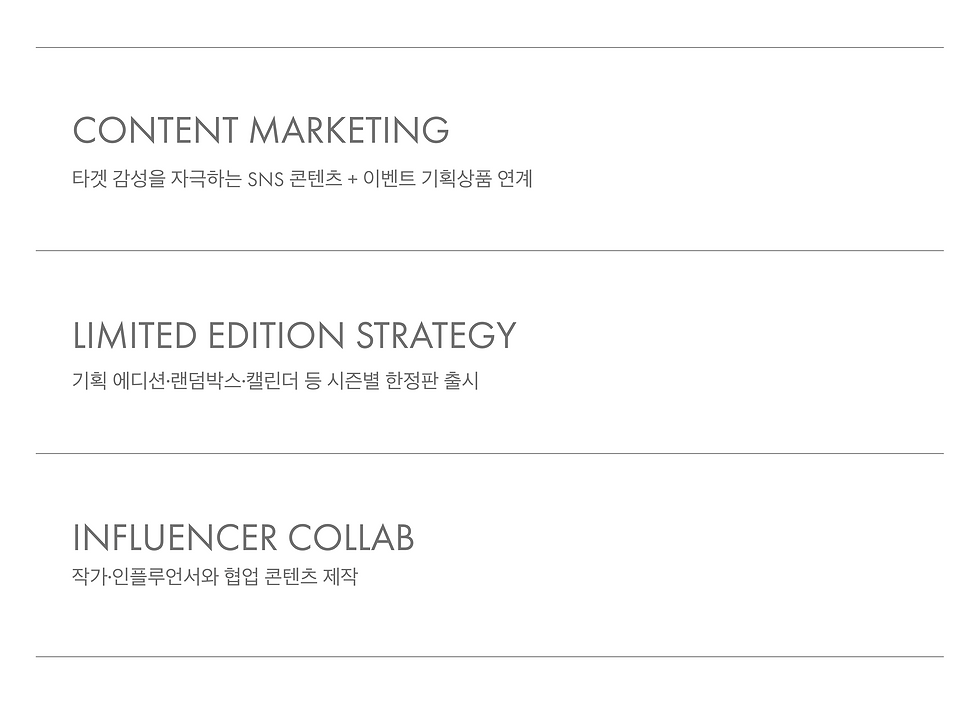The height and width of the screenshot is (704, 980).
Task: Click the divider line above LIMITED EDITION STRATEGY
Action: click(x=489, y=250)
